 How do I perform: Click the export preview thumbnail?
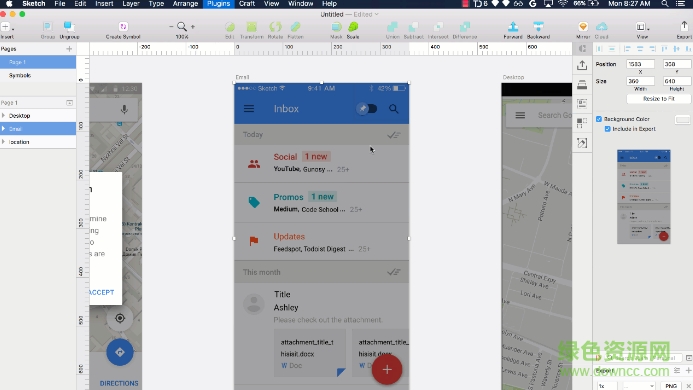coord(644,197)
